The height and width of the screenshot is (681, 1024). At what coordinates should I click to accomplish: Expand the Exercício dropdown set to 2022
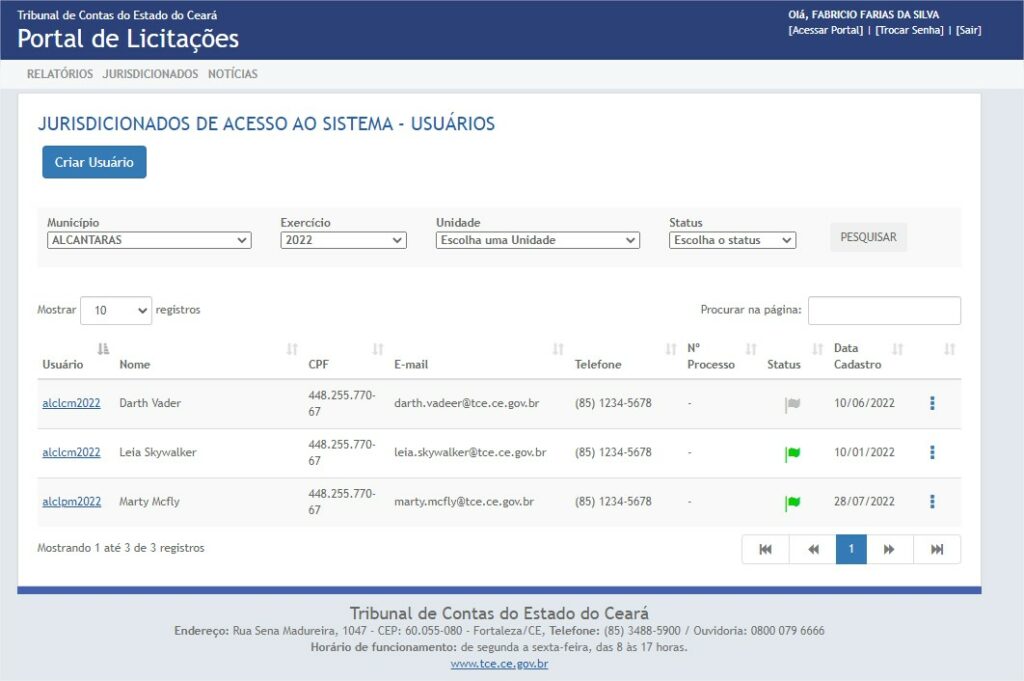coord(343,240)
